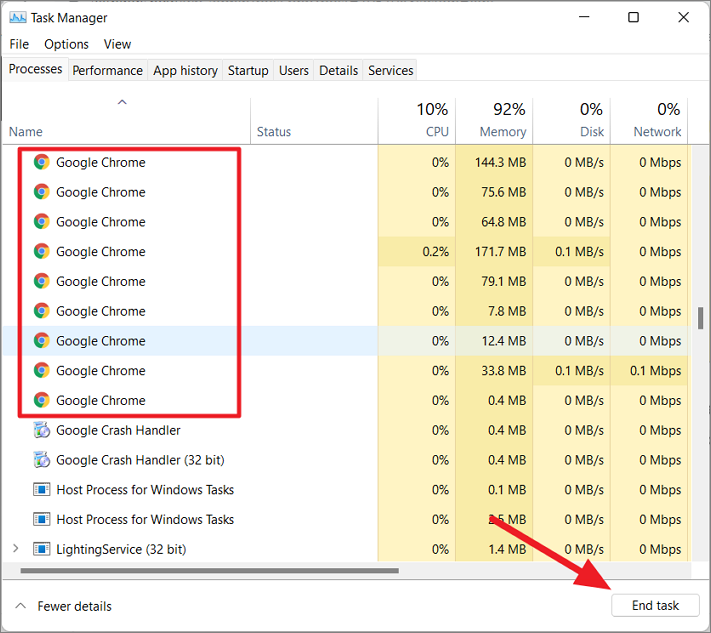Click the 12.4 MB memory value

pyautogui.click(x=503, y=341)
